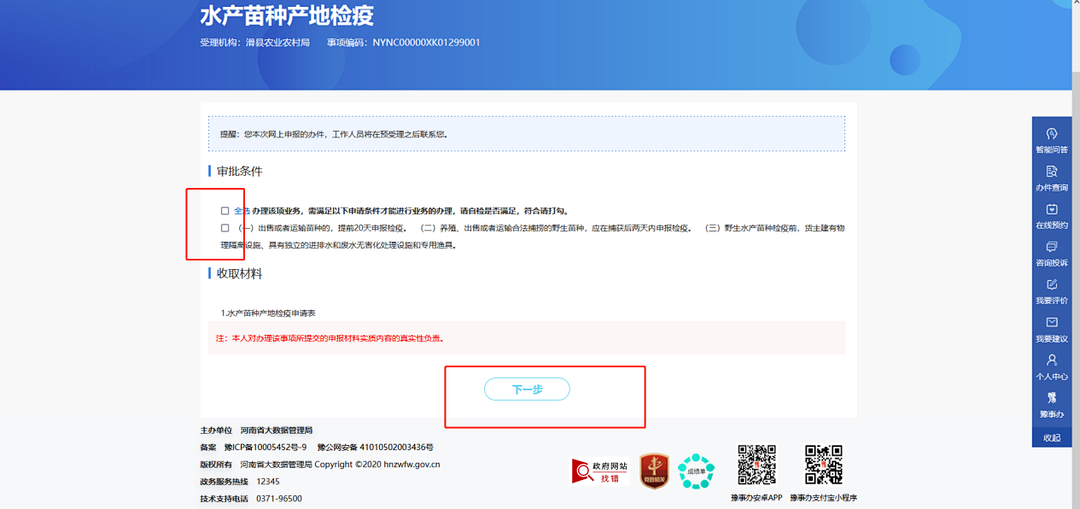Click 豫事办安卓APP QR code
The width and height of the screenshot is (1080, 509).
(756, 465)
